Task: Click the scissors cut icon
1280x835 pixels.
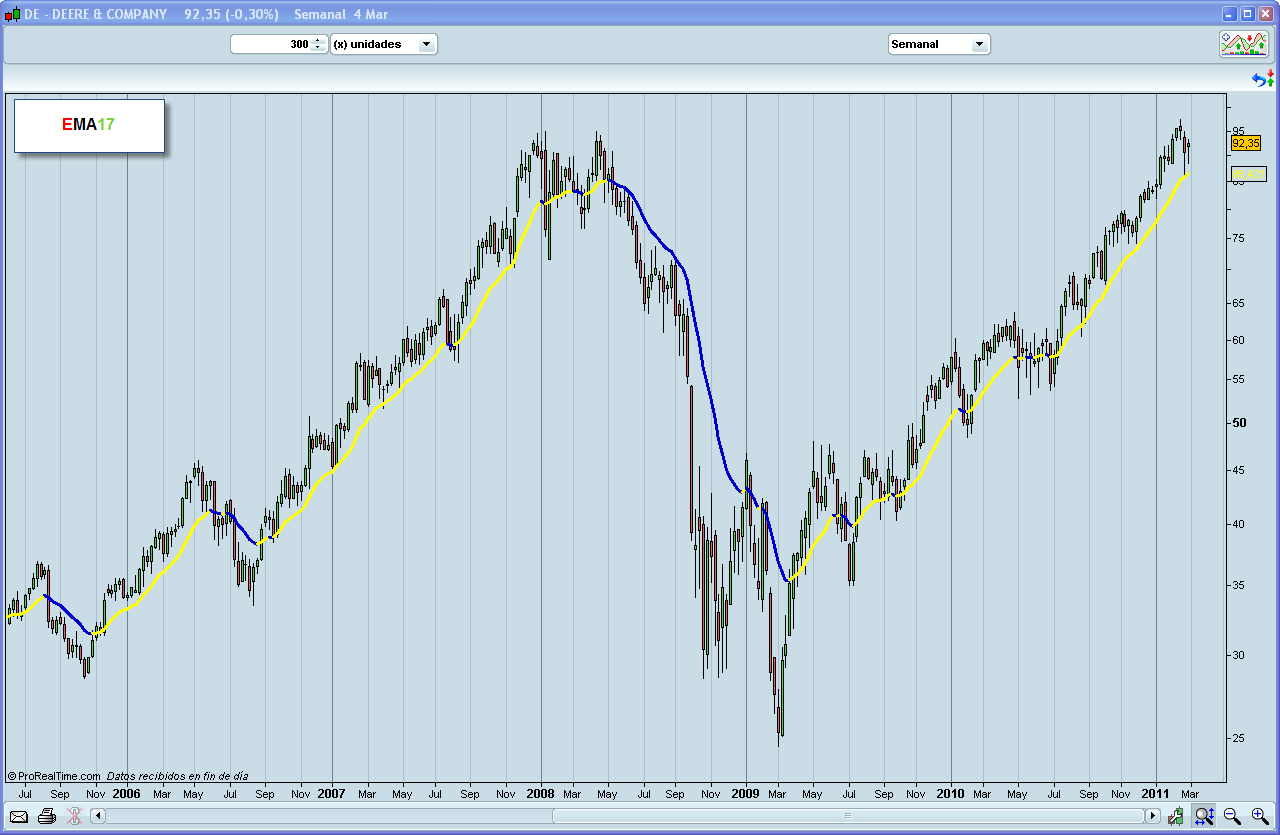Action: (73, 816)
